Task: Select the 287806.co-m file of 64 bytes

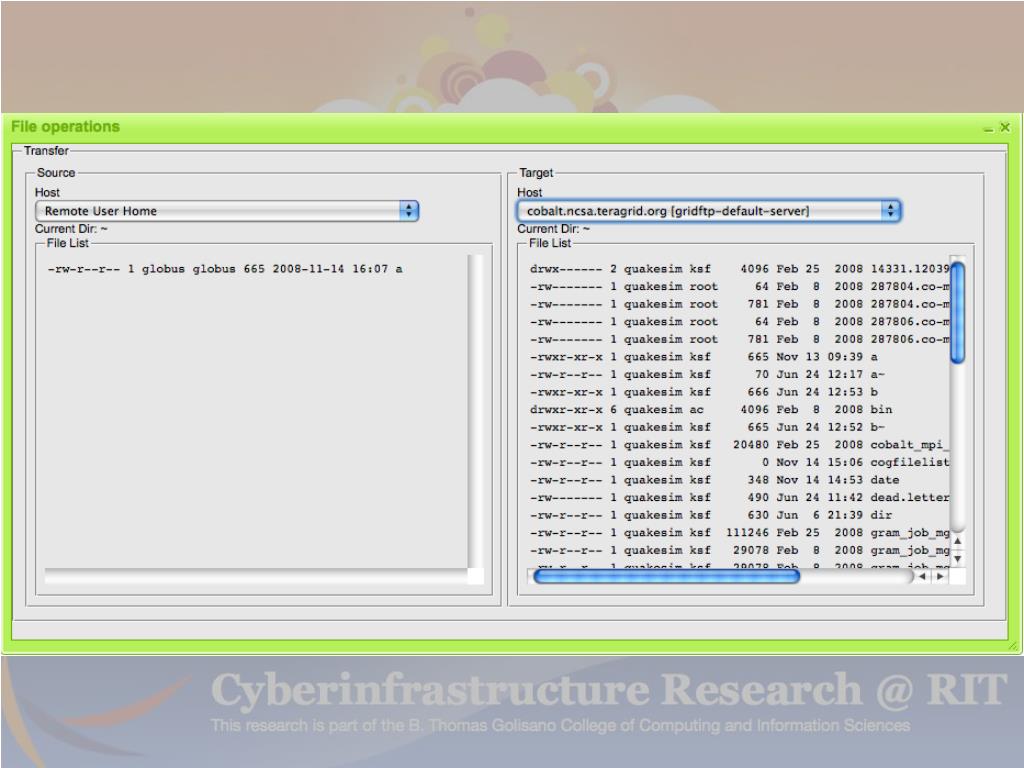Action: (x=739, y=322)
